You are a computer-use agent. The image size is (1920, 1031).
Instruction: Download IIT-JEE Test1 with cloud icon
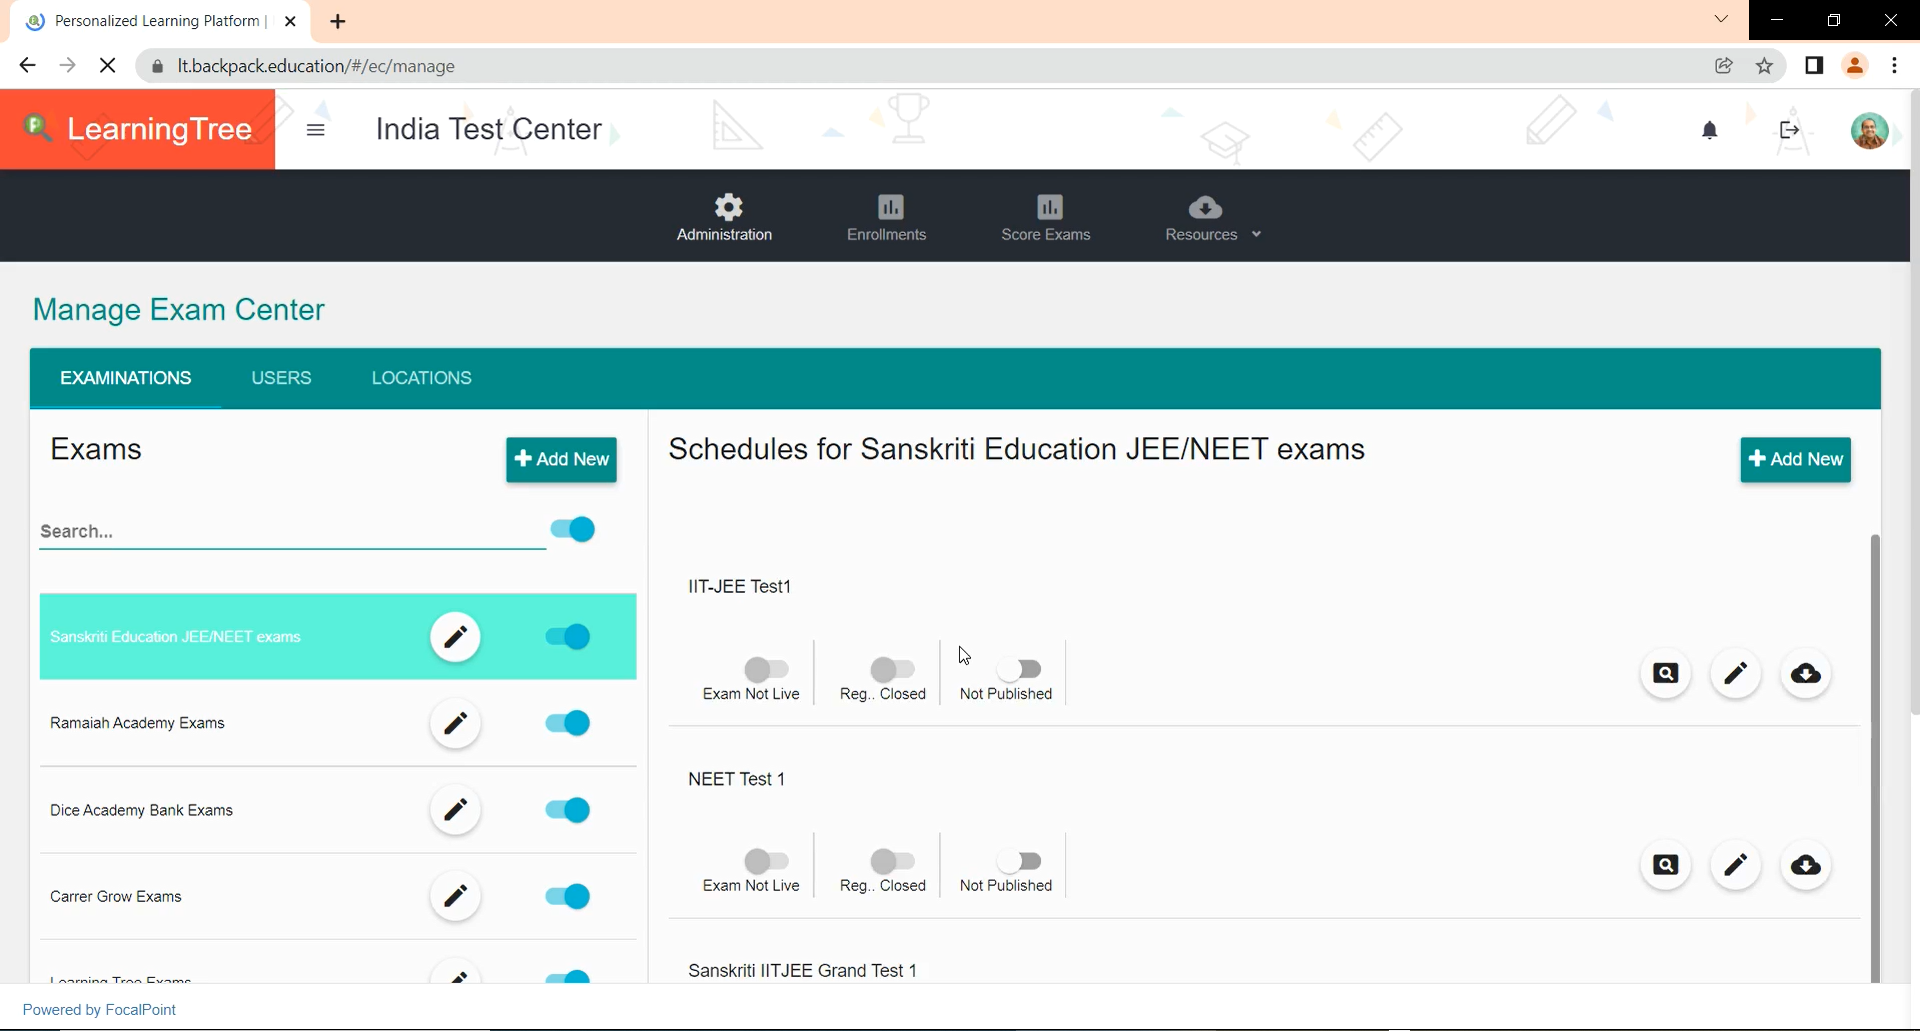click(x=1805, y=674)
